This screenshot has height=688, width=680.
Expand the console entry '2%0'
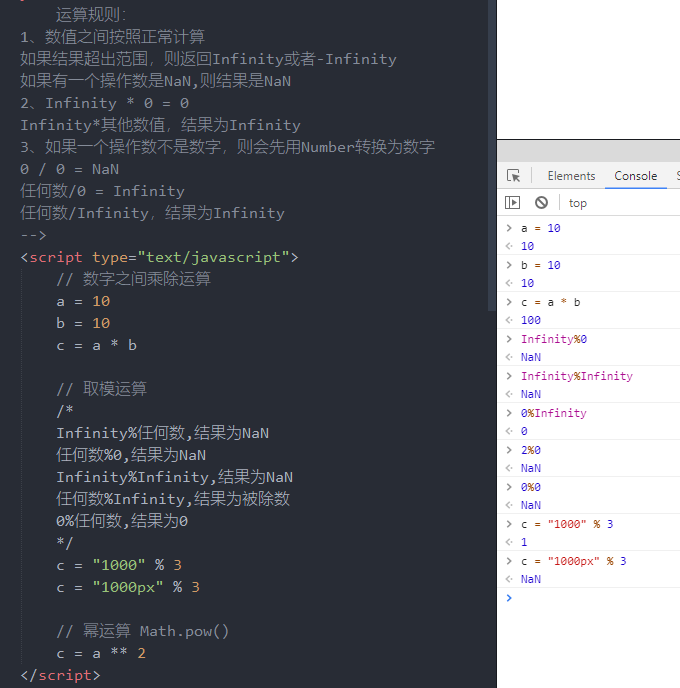(x=509, y=449)
